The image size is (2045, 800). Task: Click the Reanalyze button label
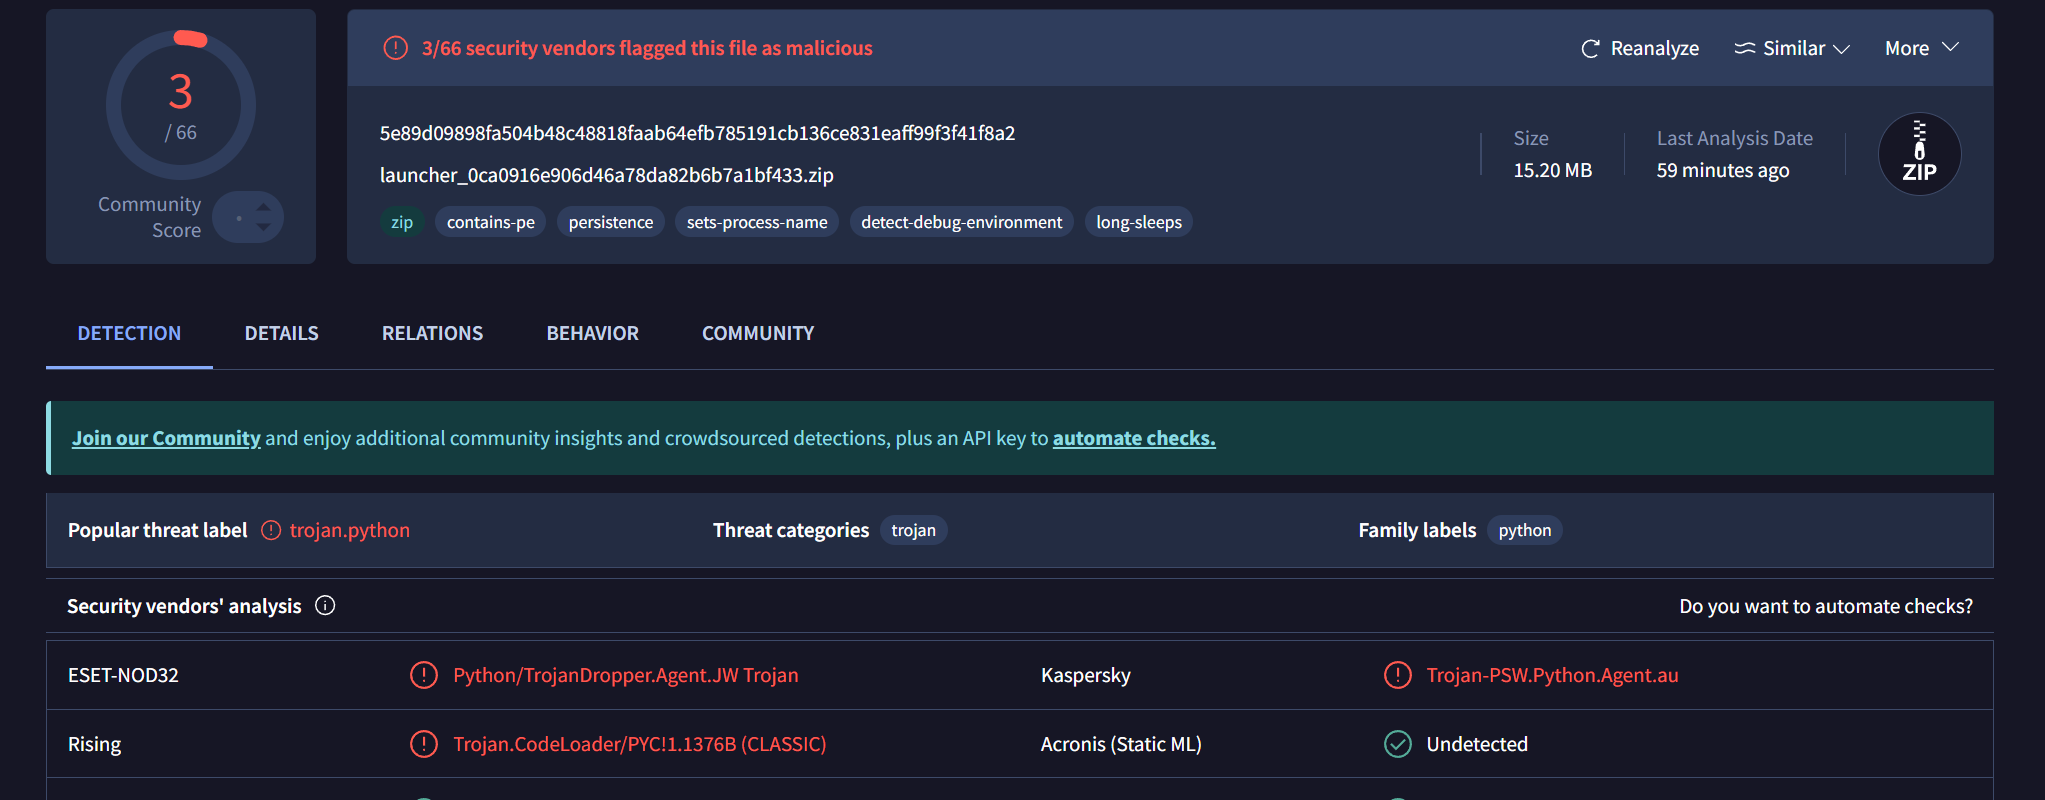pyautogui.click(x=1655, y=48)
